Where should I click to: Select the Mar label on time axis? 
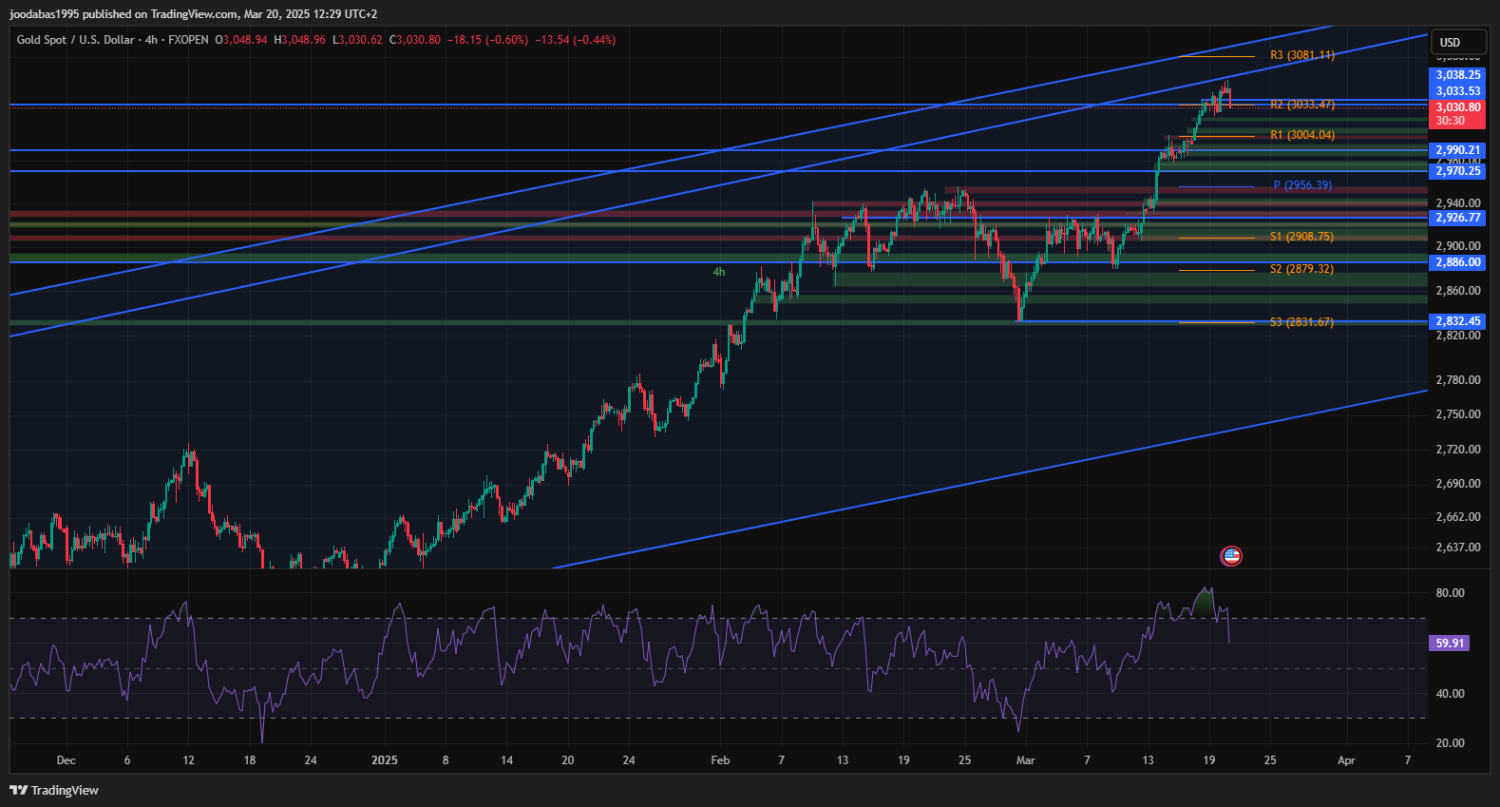pos(1027,760)
